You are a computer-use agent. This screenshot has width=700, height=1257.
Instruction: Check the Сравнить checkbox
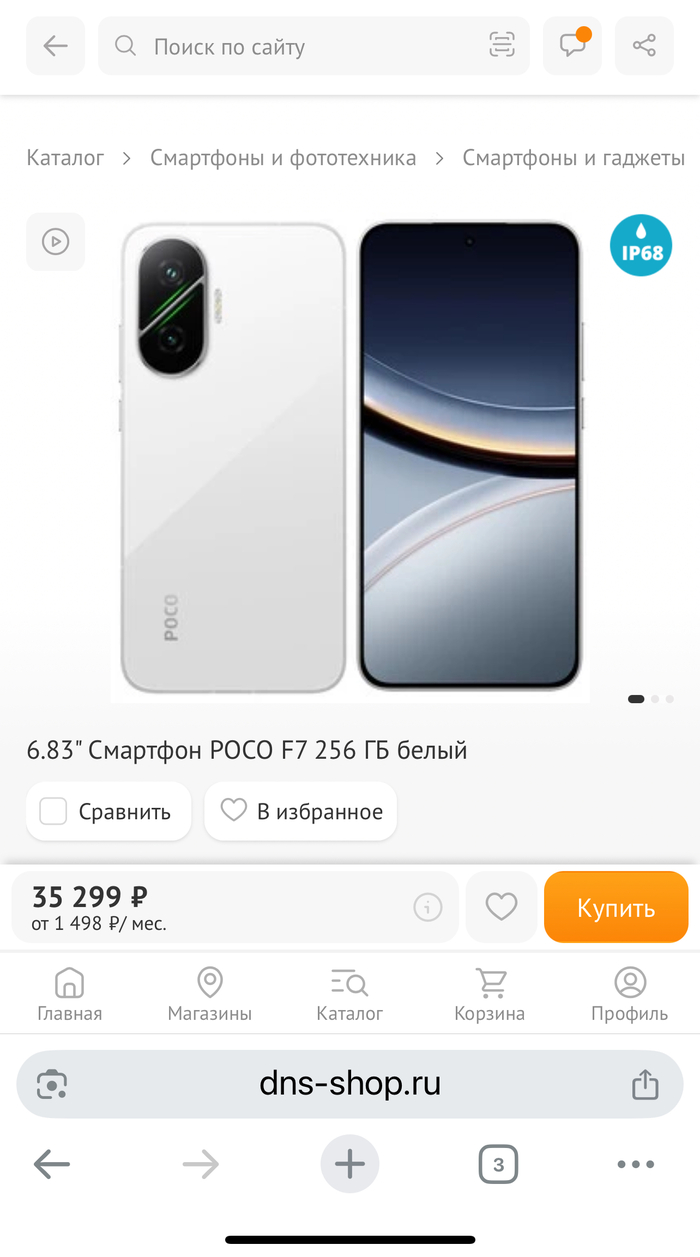(53, 811)
